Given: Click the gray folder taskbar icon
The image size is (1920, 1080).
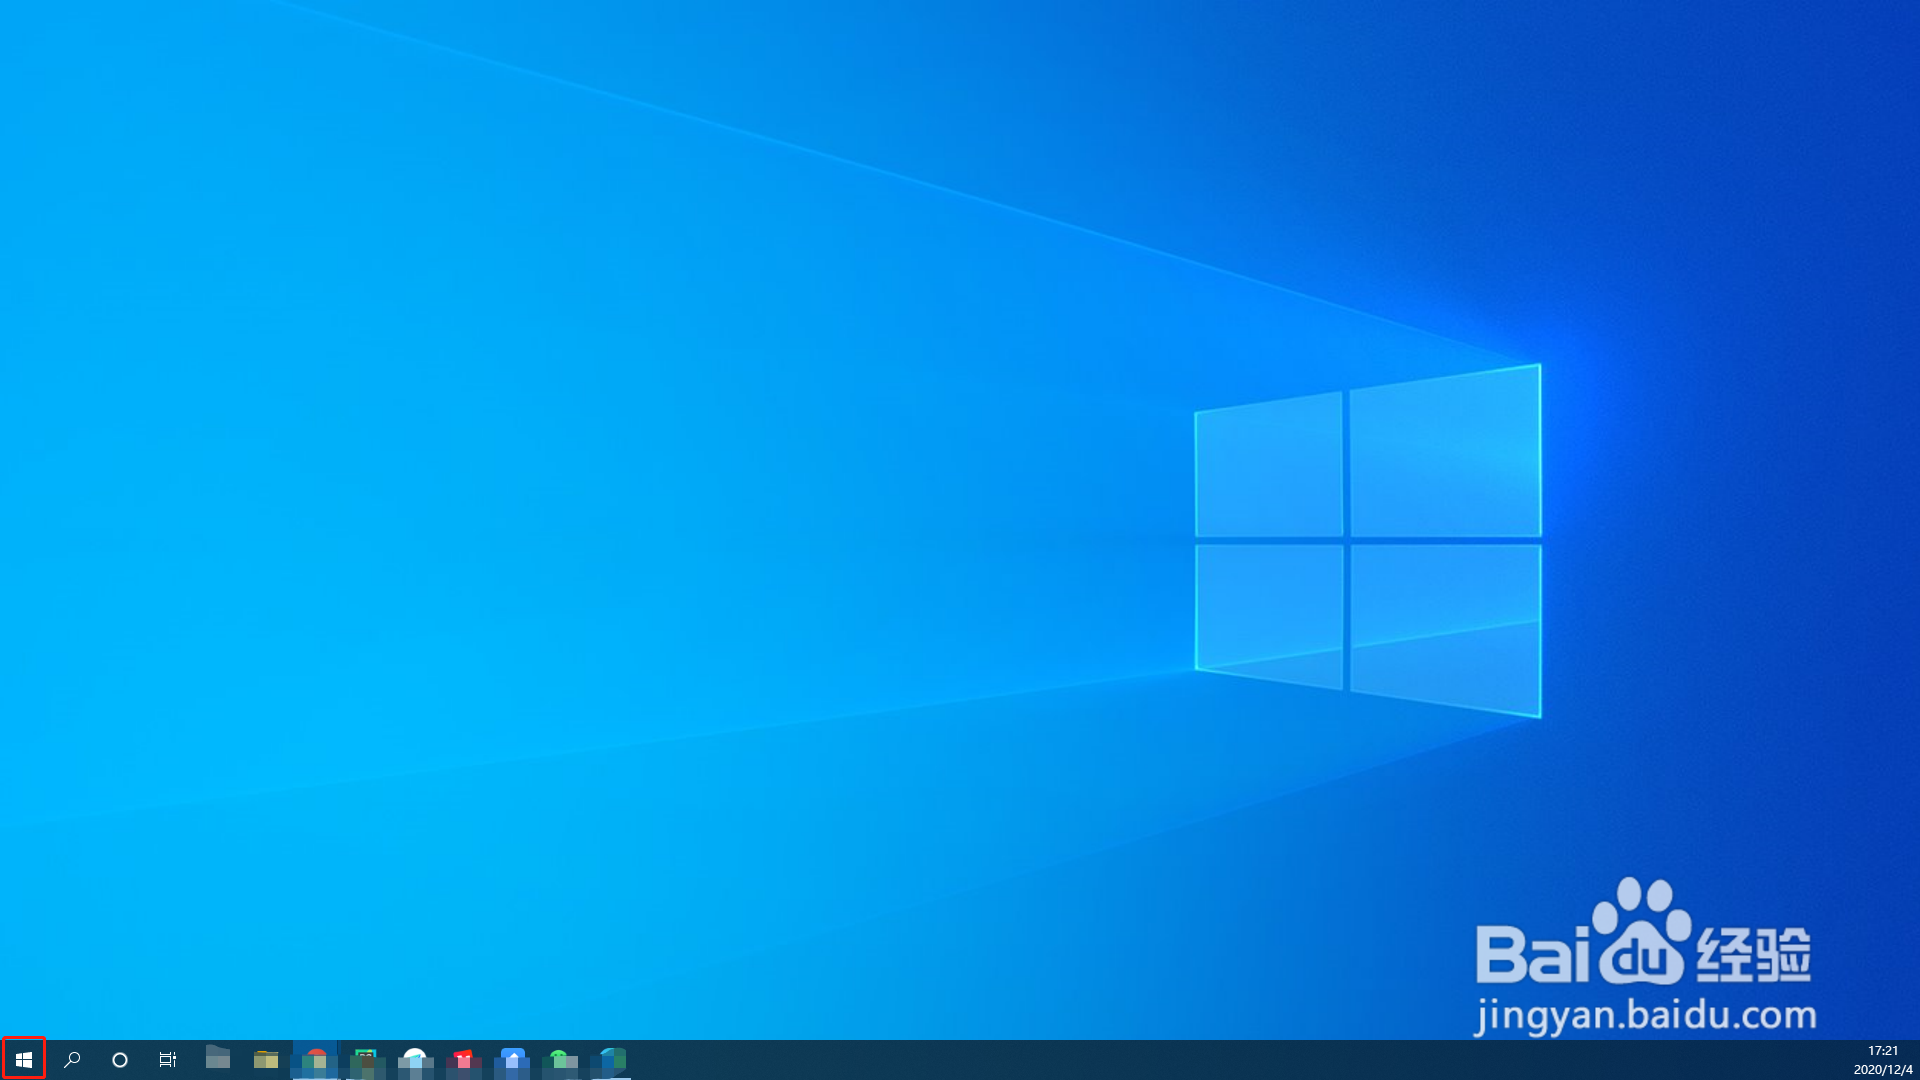Looking at the screenshot, I should tap(217, 1059).
